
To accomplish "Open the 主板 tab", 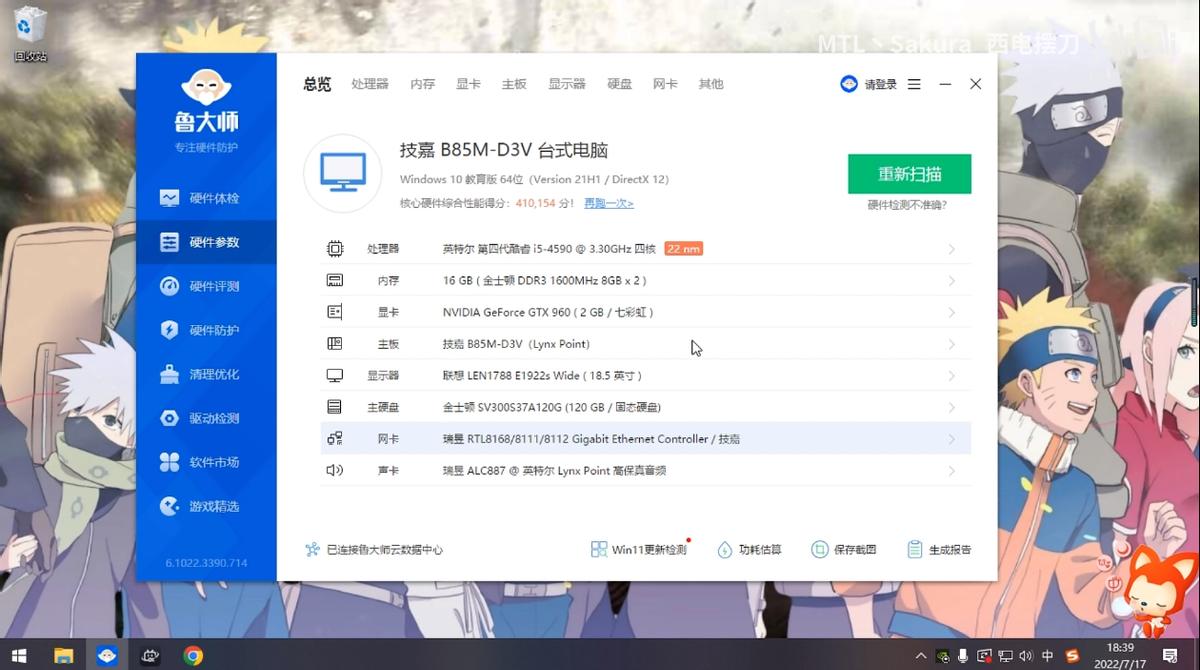I will coord(514,84).
